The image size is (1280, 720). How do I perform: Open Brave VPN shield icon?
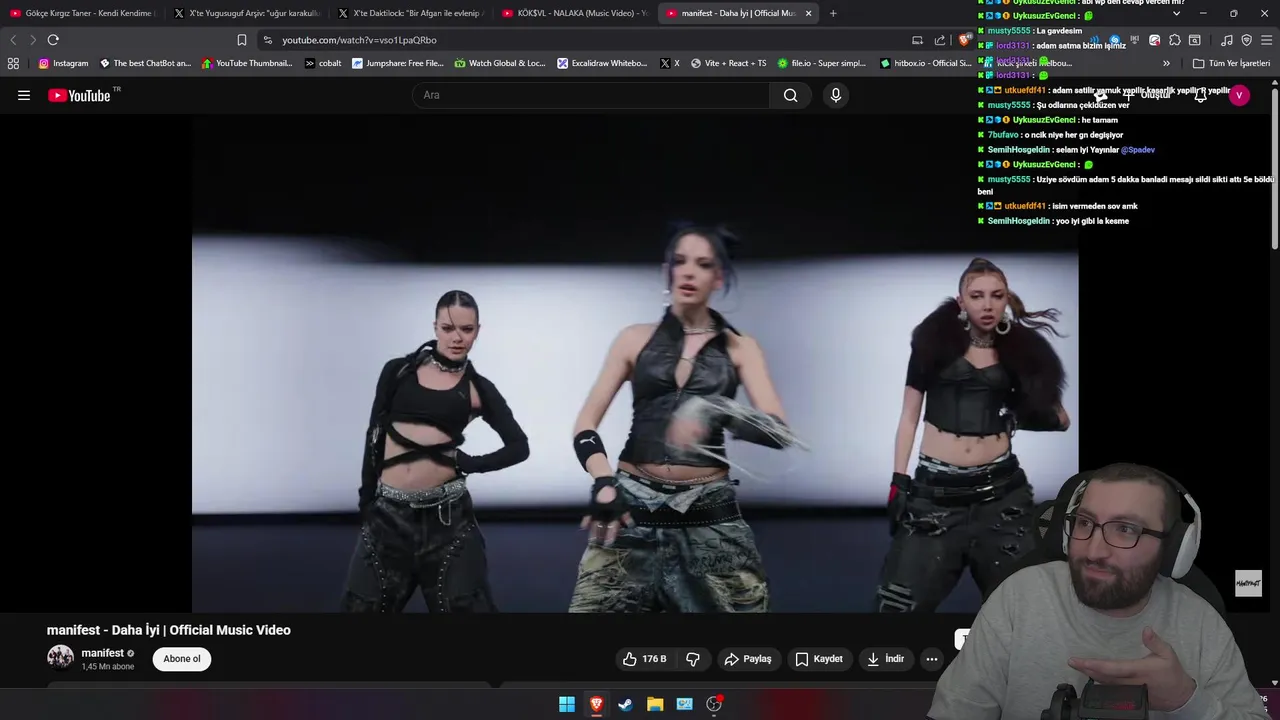pos(1246,40)
